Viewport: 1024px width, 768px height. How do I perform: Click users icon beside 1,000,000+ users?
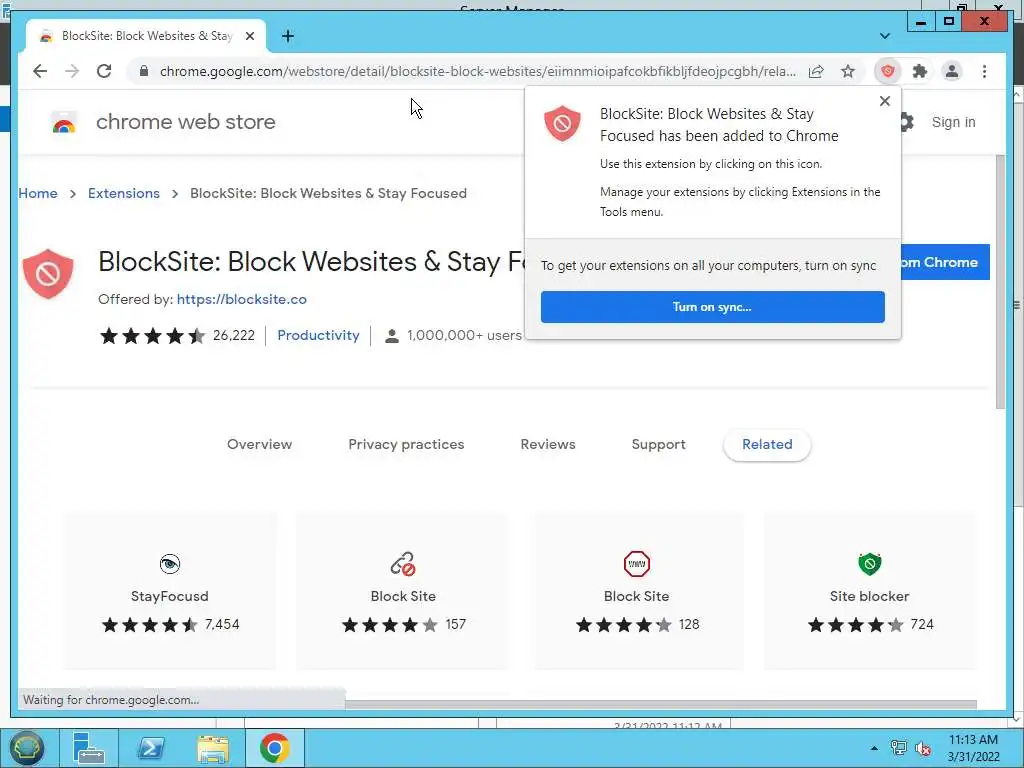pyautogui.click(x=392, y=336)
